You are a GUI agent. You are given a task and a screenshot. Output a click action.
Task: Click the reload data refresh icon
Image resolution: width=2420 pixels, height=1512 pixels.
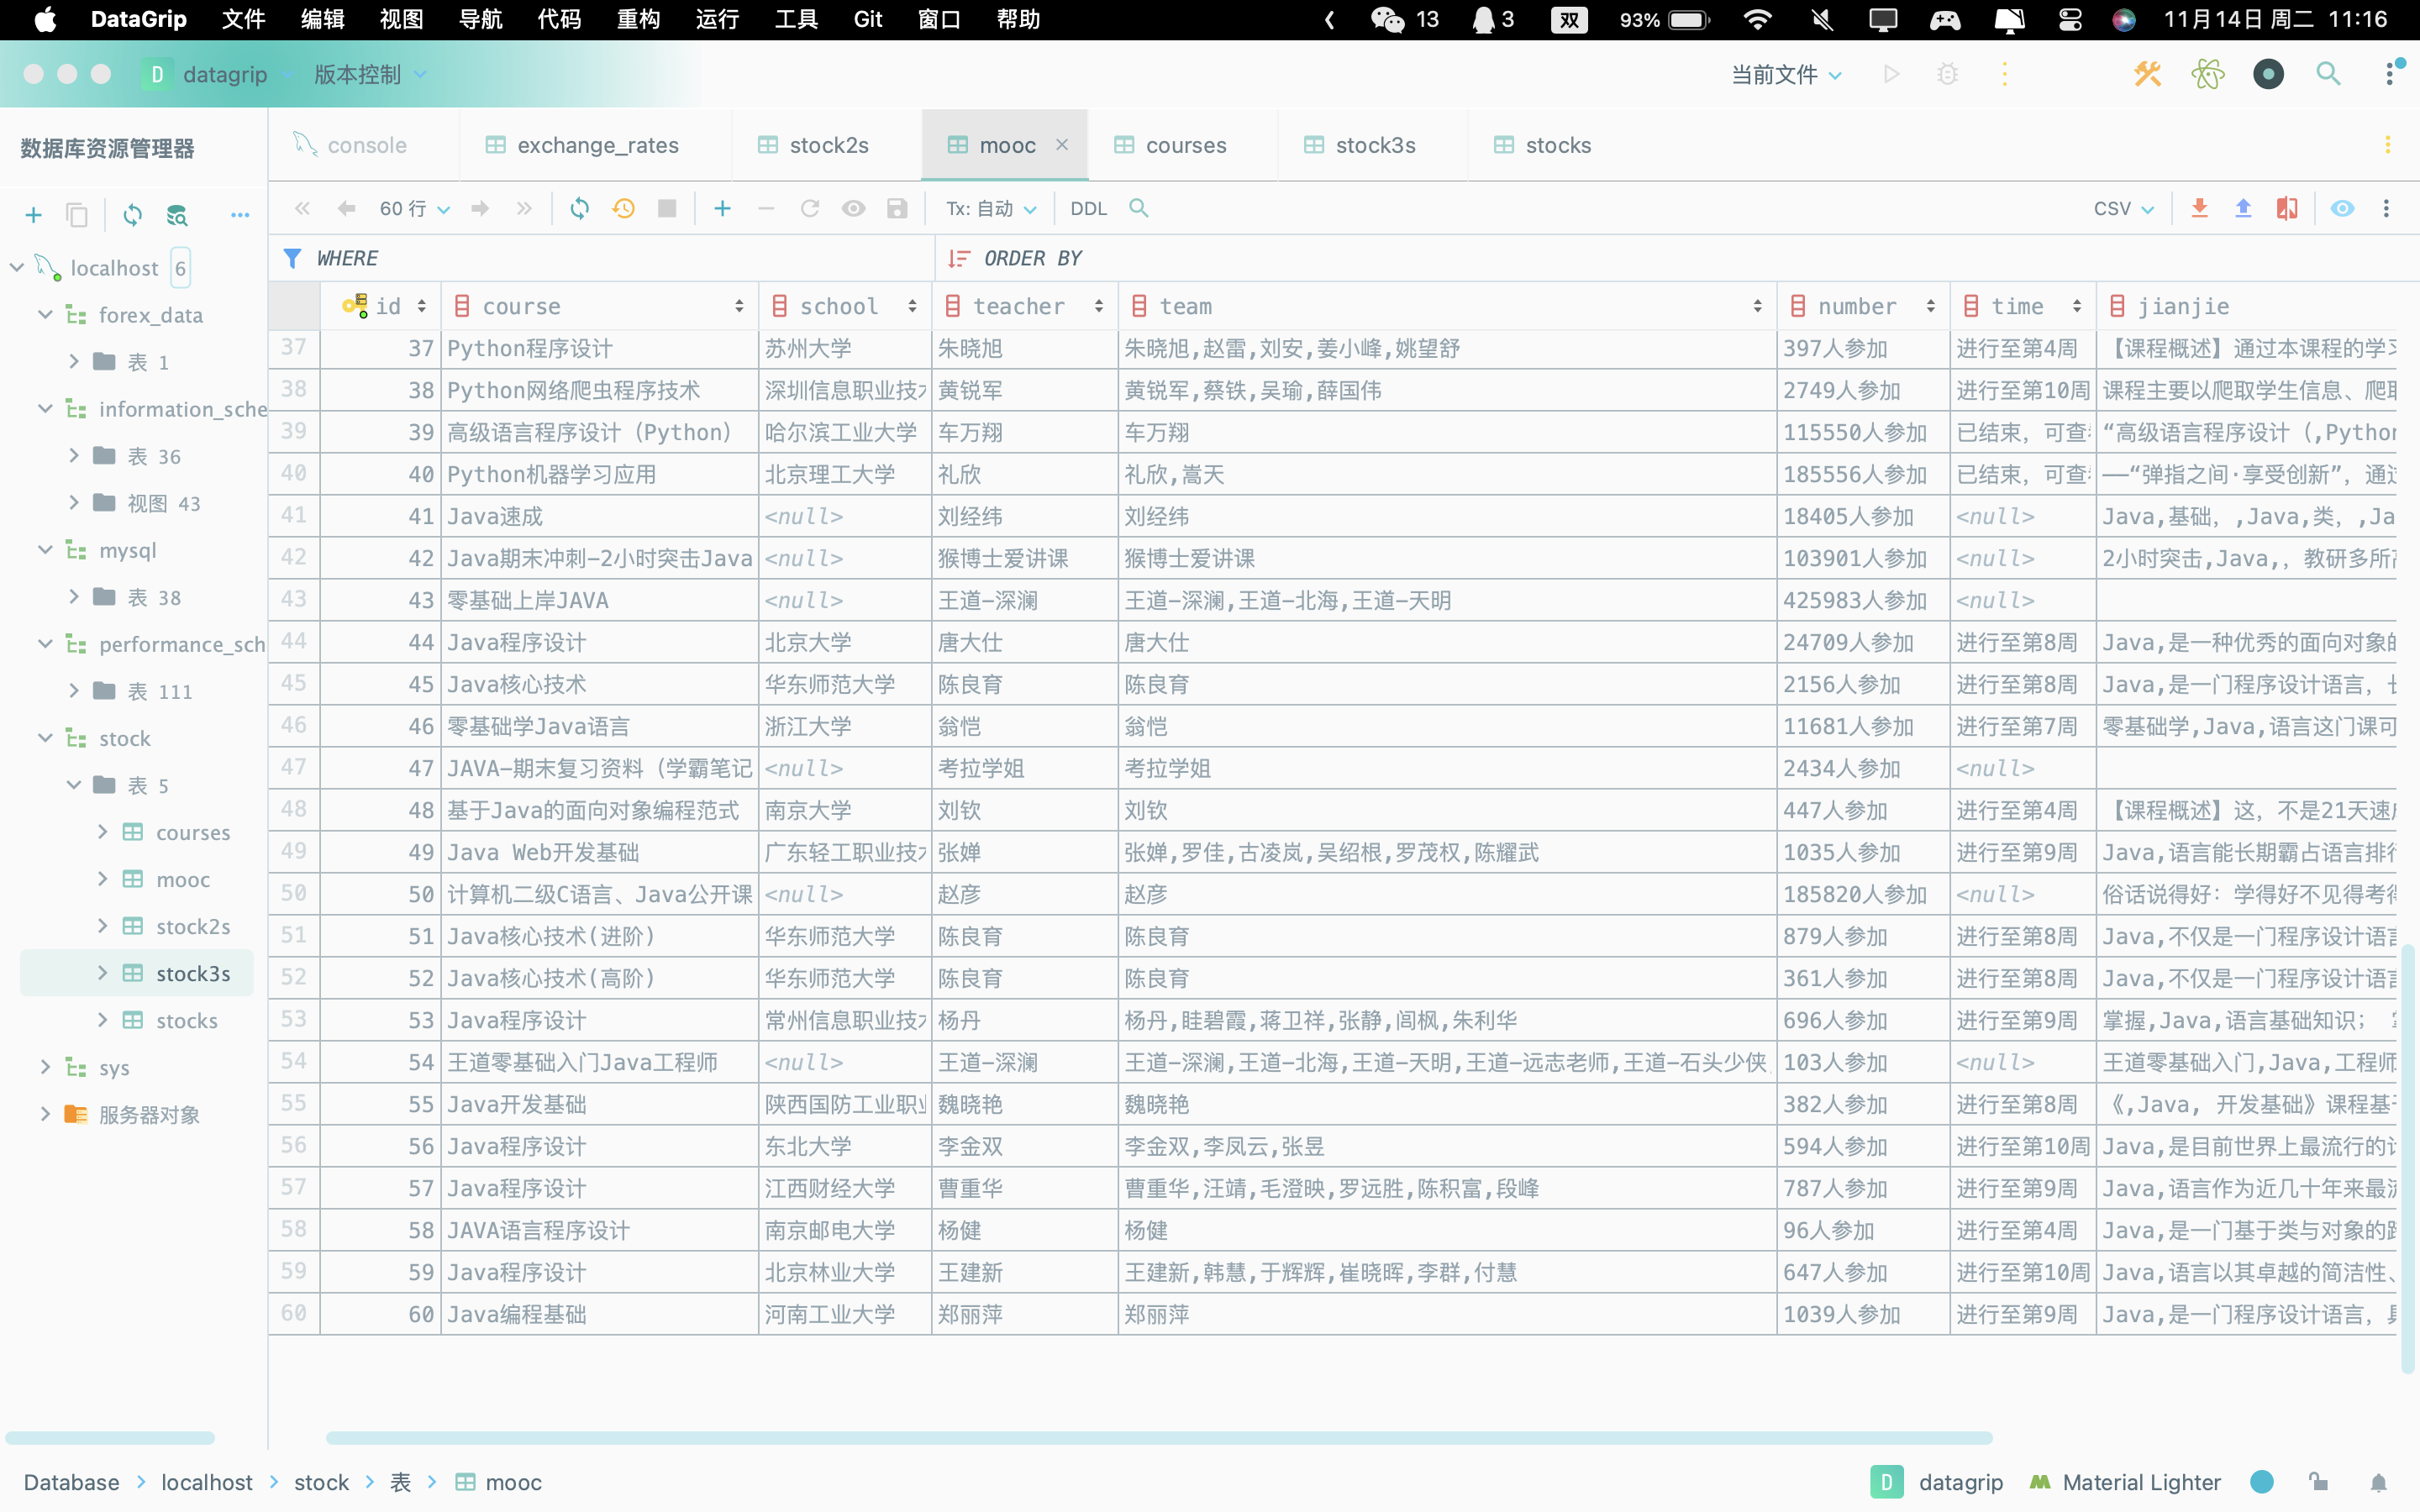(579, 208)
